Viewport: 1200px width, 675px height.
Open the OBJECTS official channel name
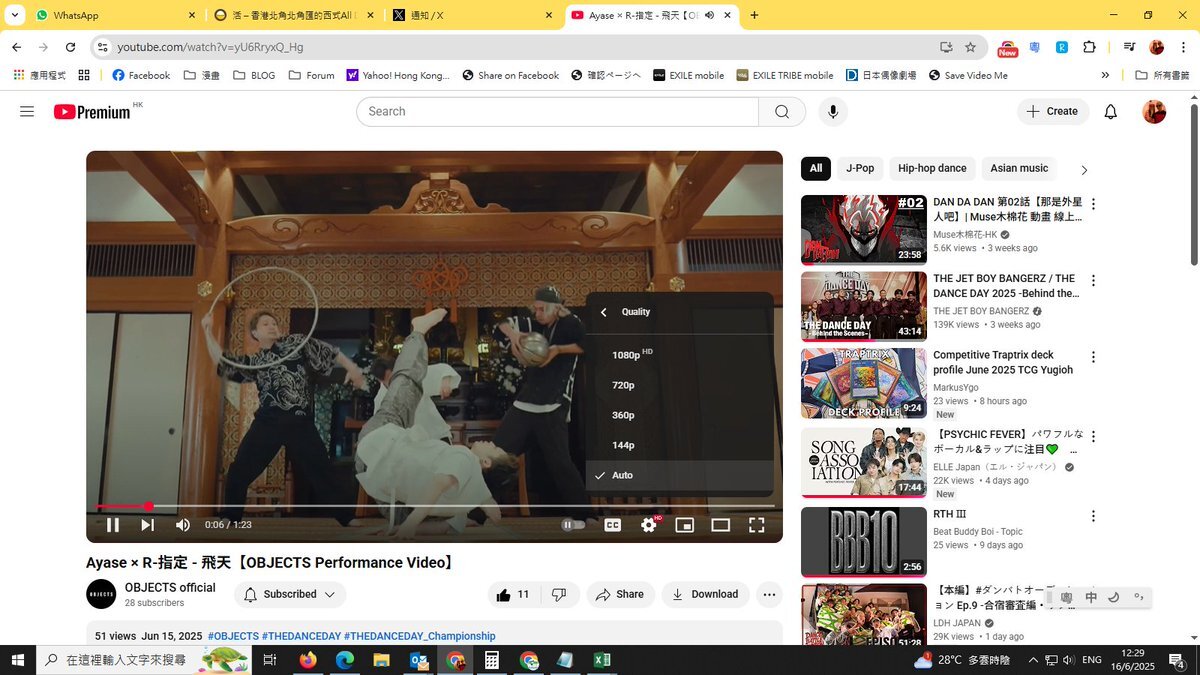170,588
